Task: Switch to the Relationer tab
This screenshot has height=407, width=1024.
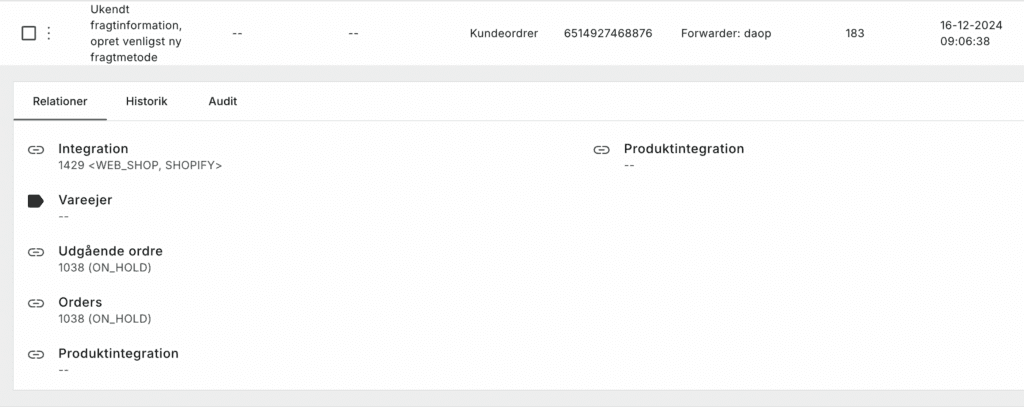Action: [x=60, y=101]
